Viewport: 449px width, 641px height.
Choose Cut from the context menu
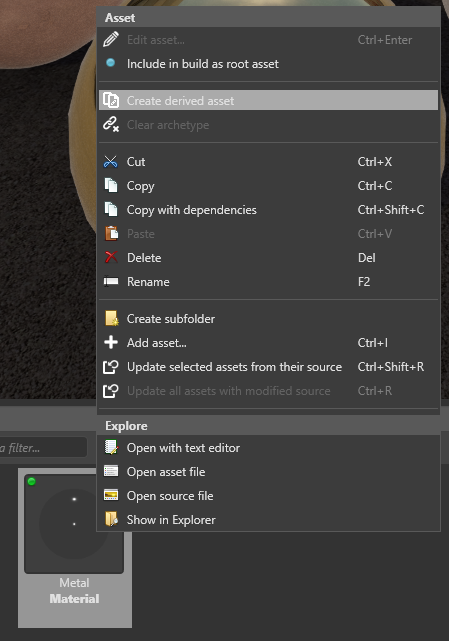point(268,161)
